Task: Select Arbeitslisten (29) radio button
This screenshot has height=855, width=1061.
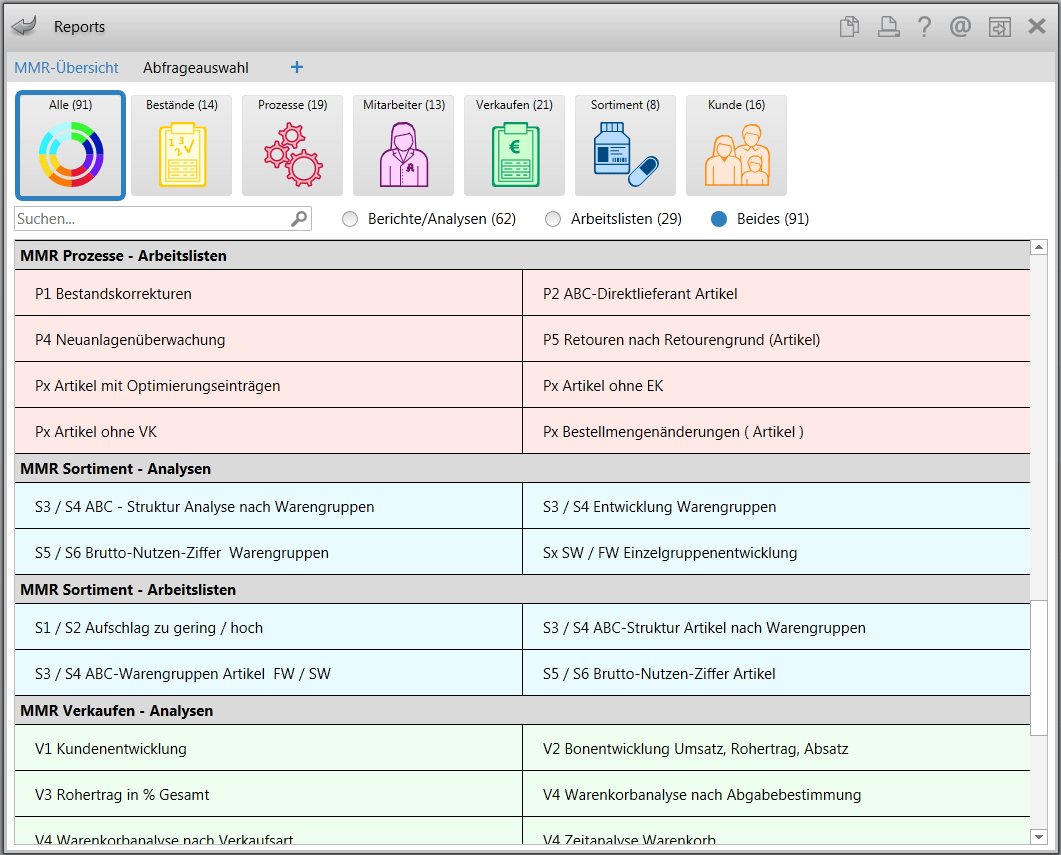Action: tap(553, 219)
